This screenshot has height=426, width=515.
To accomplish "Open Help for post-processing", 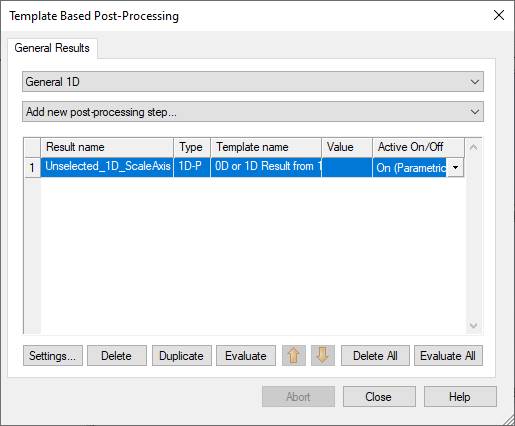I will [460, 397].
